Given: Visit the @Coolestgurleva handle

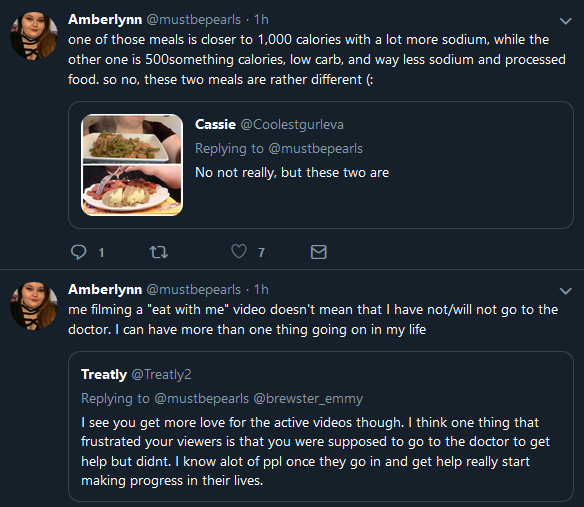Looking at the screenshot, I should point(292,125).
